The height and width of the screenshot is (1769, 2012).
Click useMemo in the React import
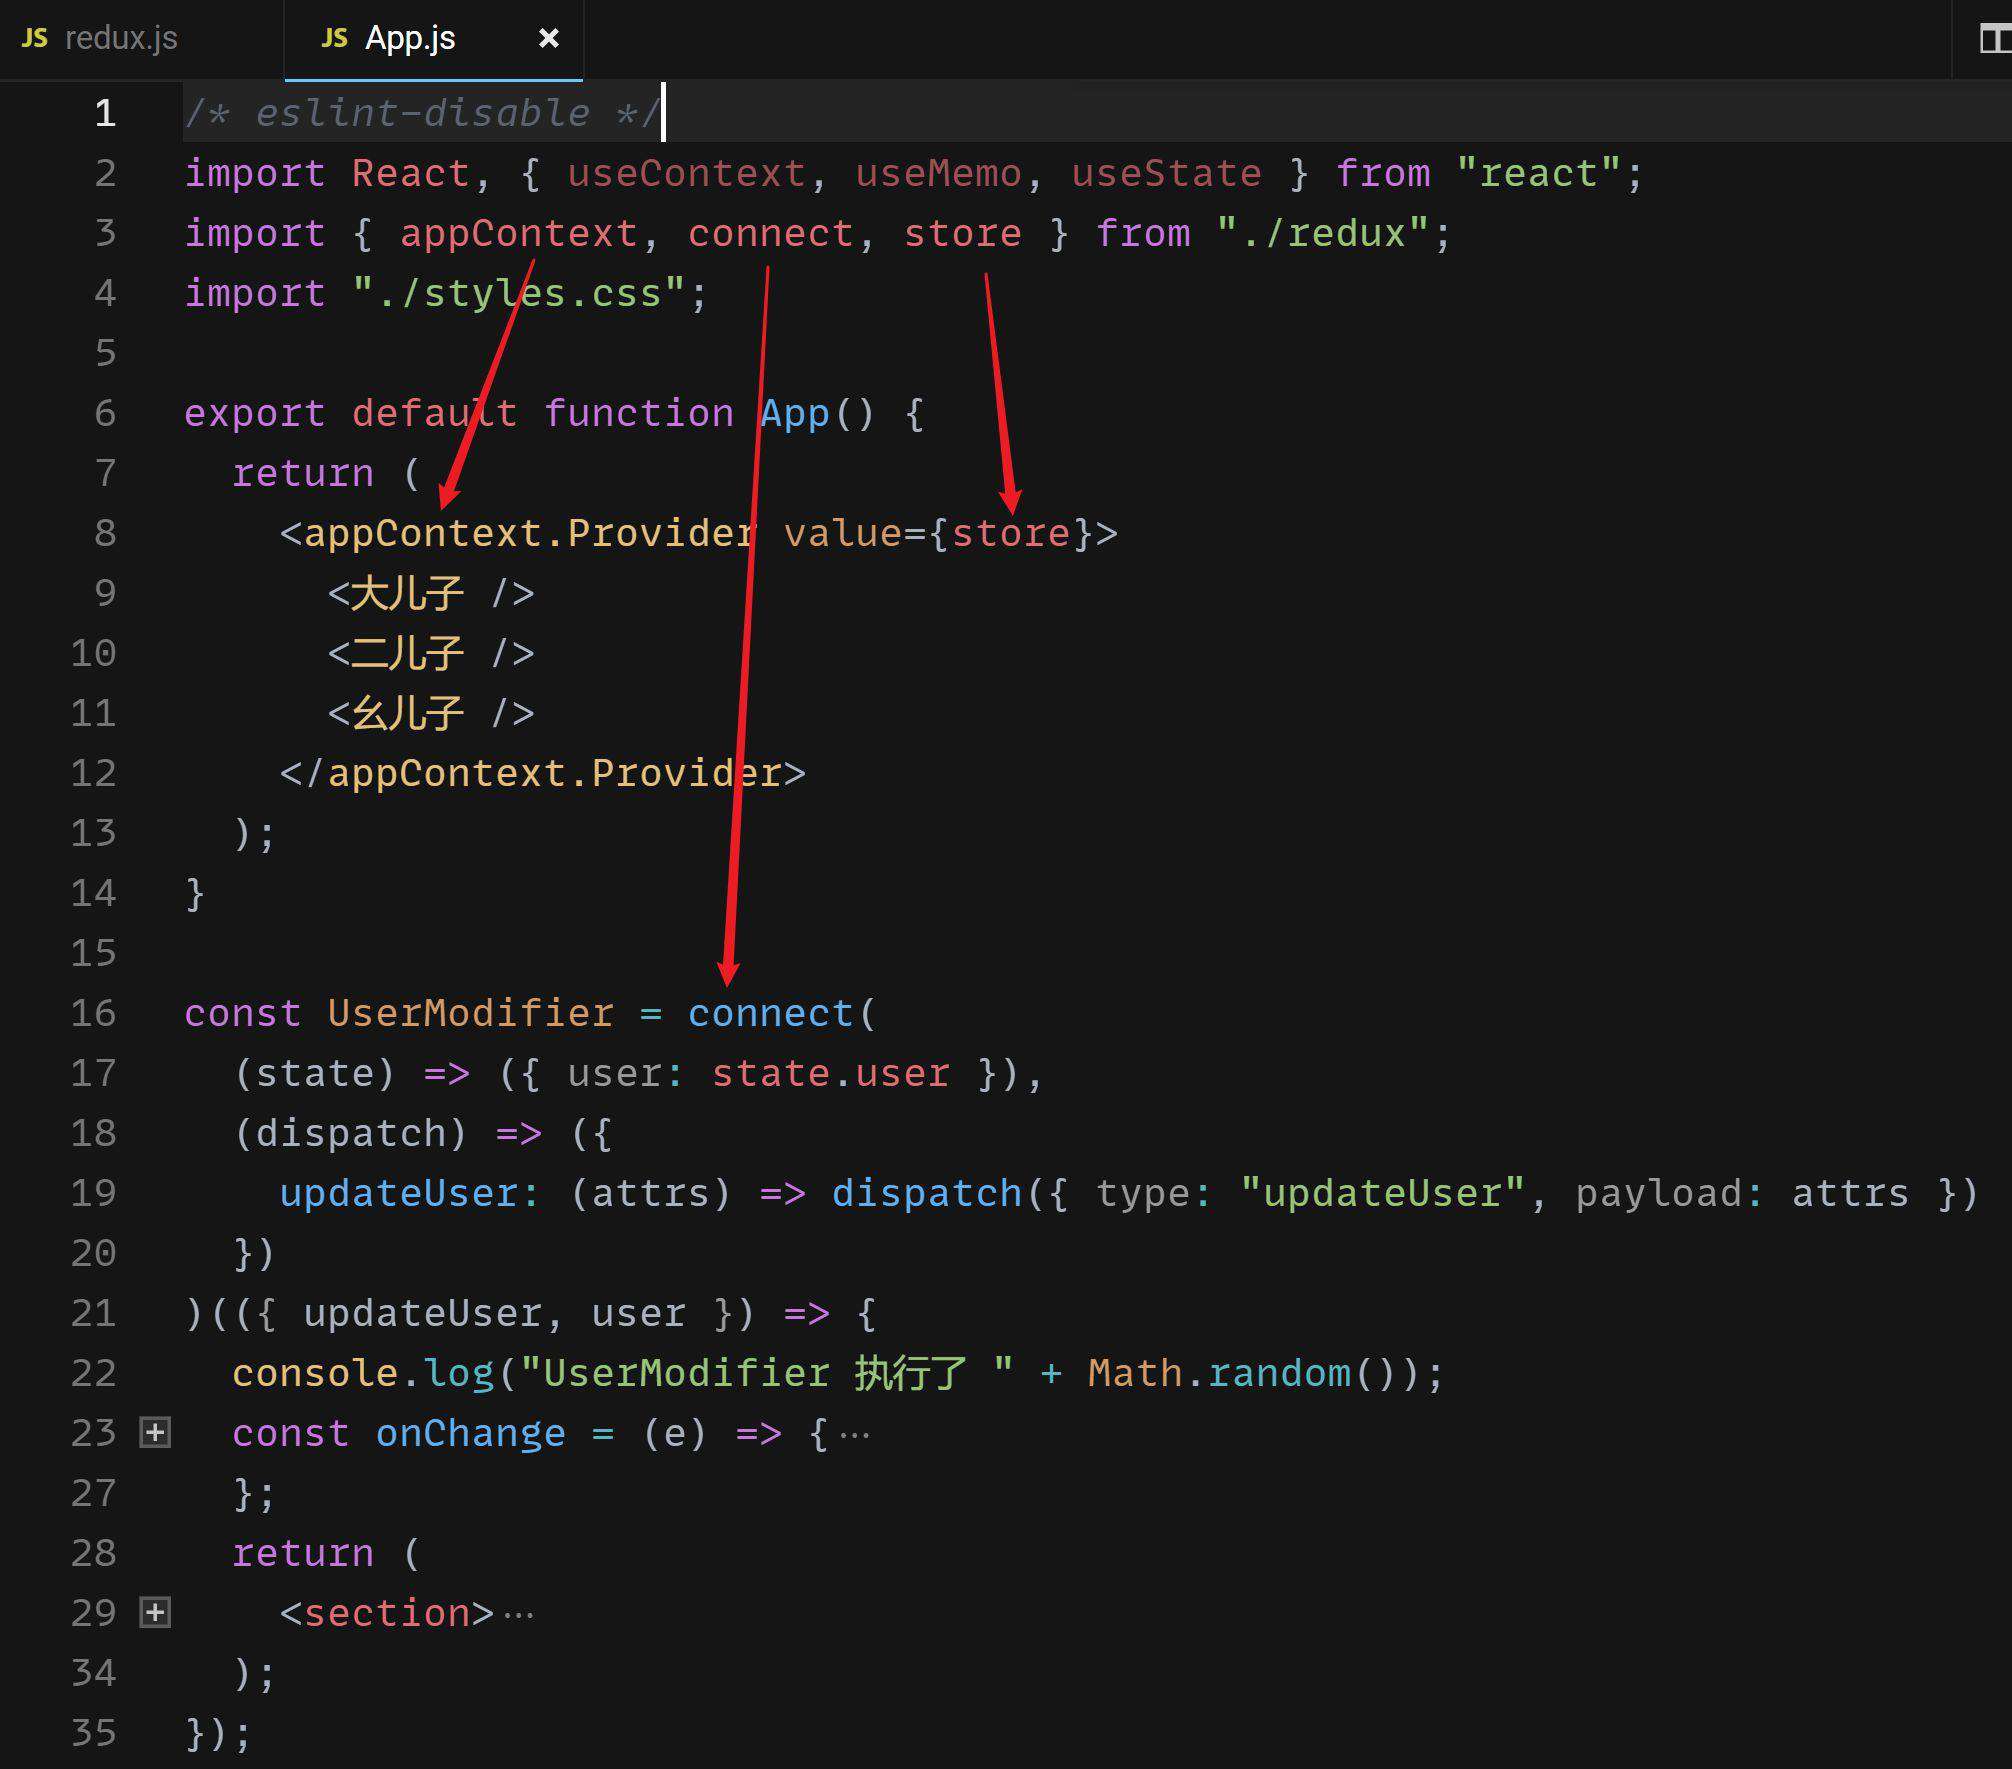pyautogui.click(x=939, y=173)
